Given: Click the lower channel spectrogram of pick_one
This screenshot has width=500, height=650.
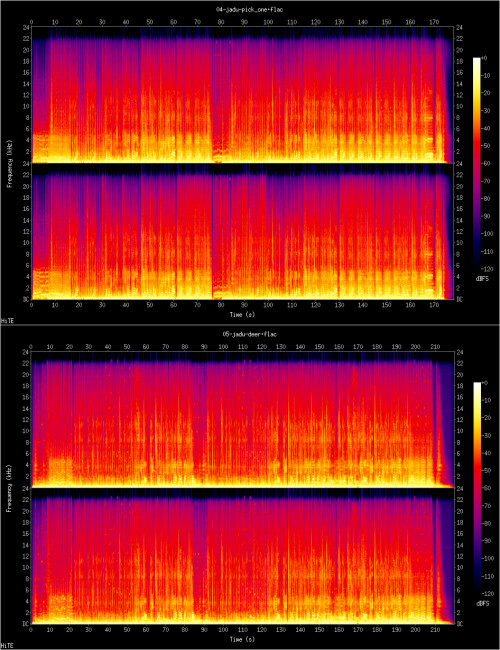Looking at the screenshot, I should click(x=241, y=231).
